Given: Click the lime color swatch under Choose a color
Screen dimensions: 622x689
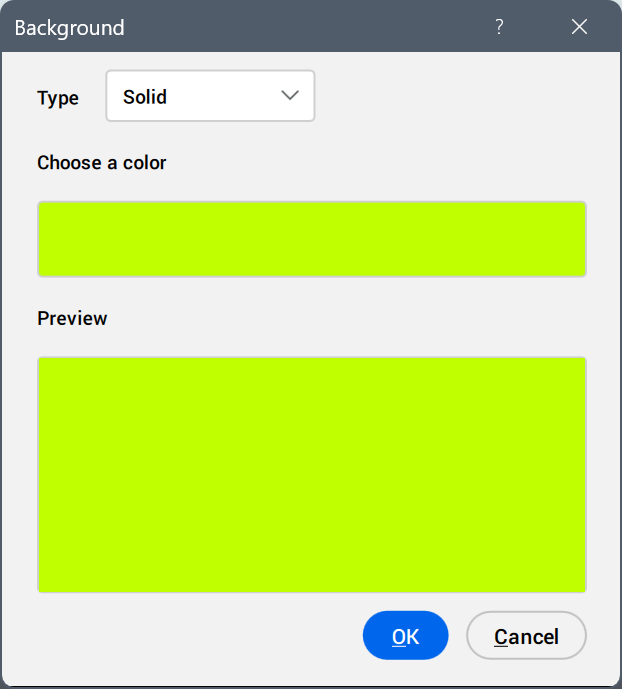Looking at the screenshot, I should pyautogui.click(x=311, y=239).
